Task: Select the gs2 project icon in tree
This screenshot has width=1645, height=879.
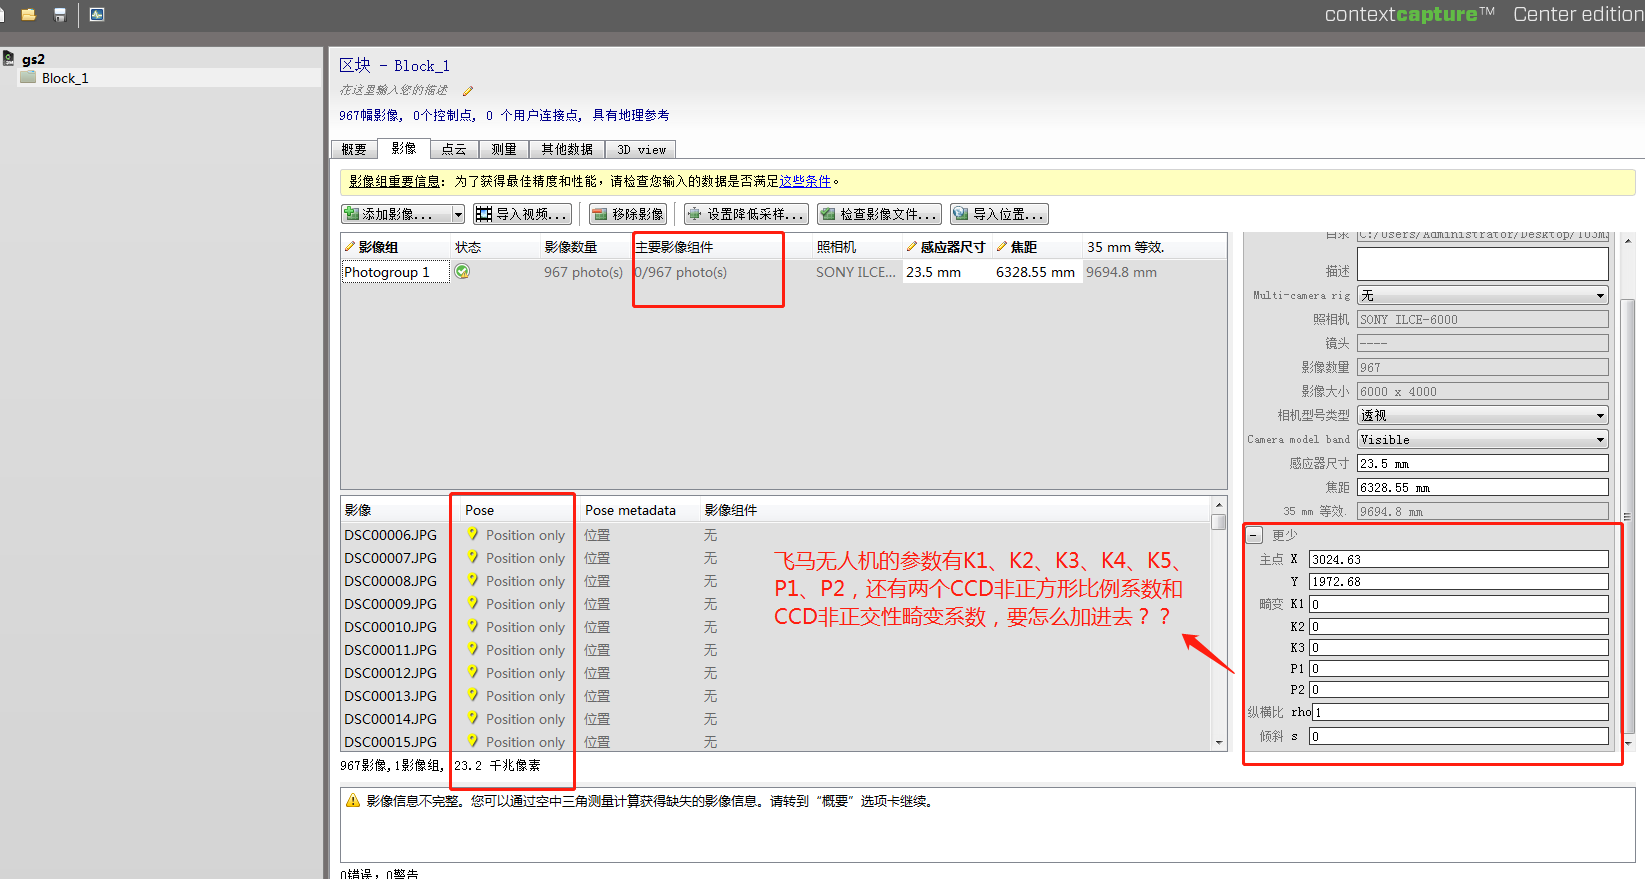Action: click(9, 59)
